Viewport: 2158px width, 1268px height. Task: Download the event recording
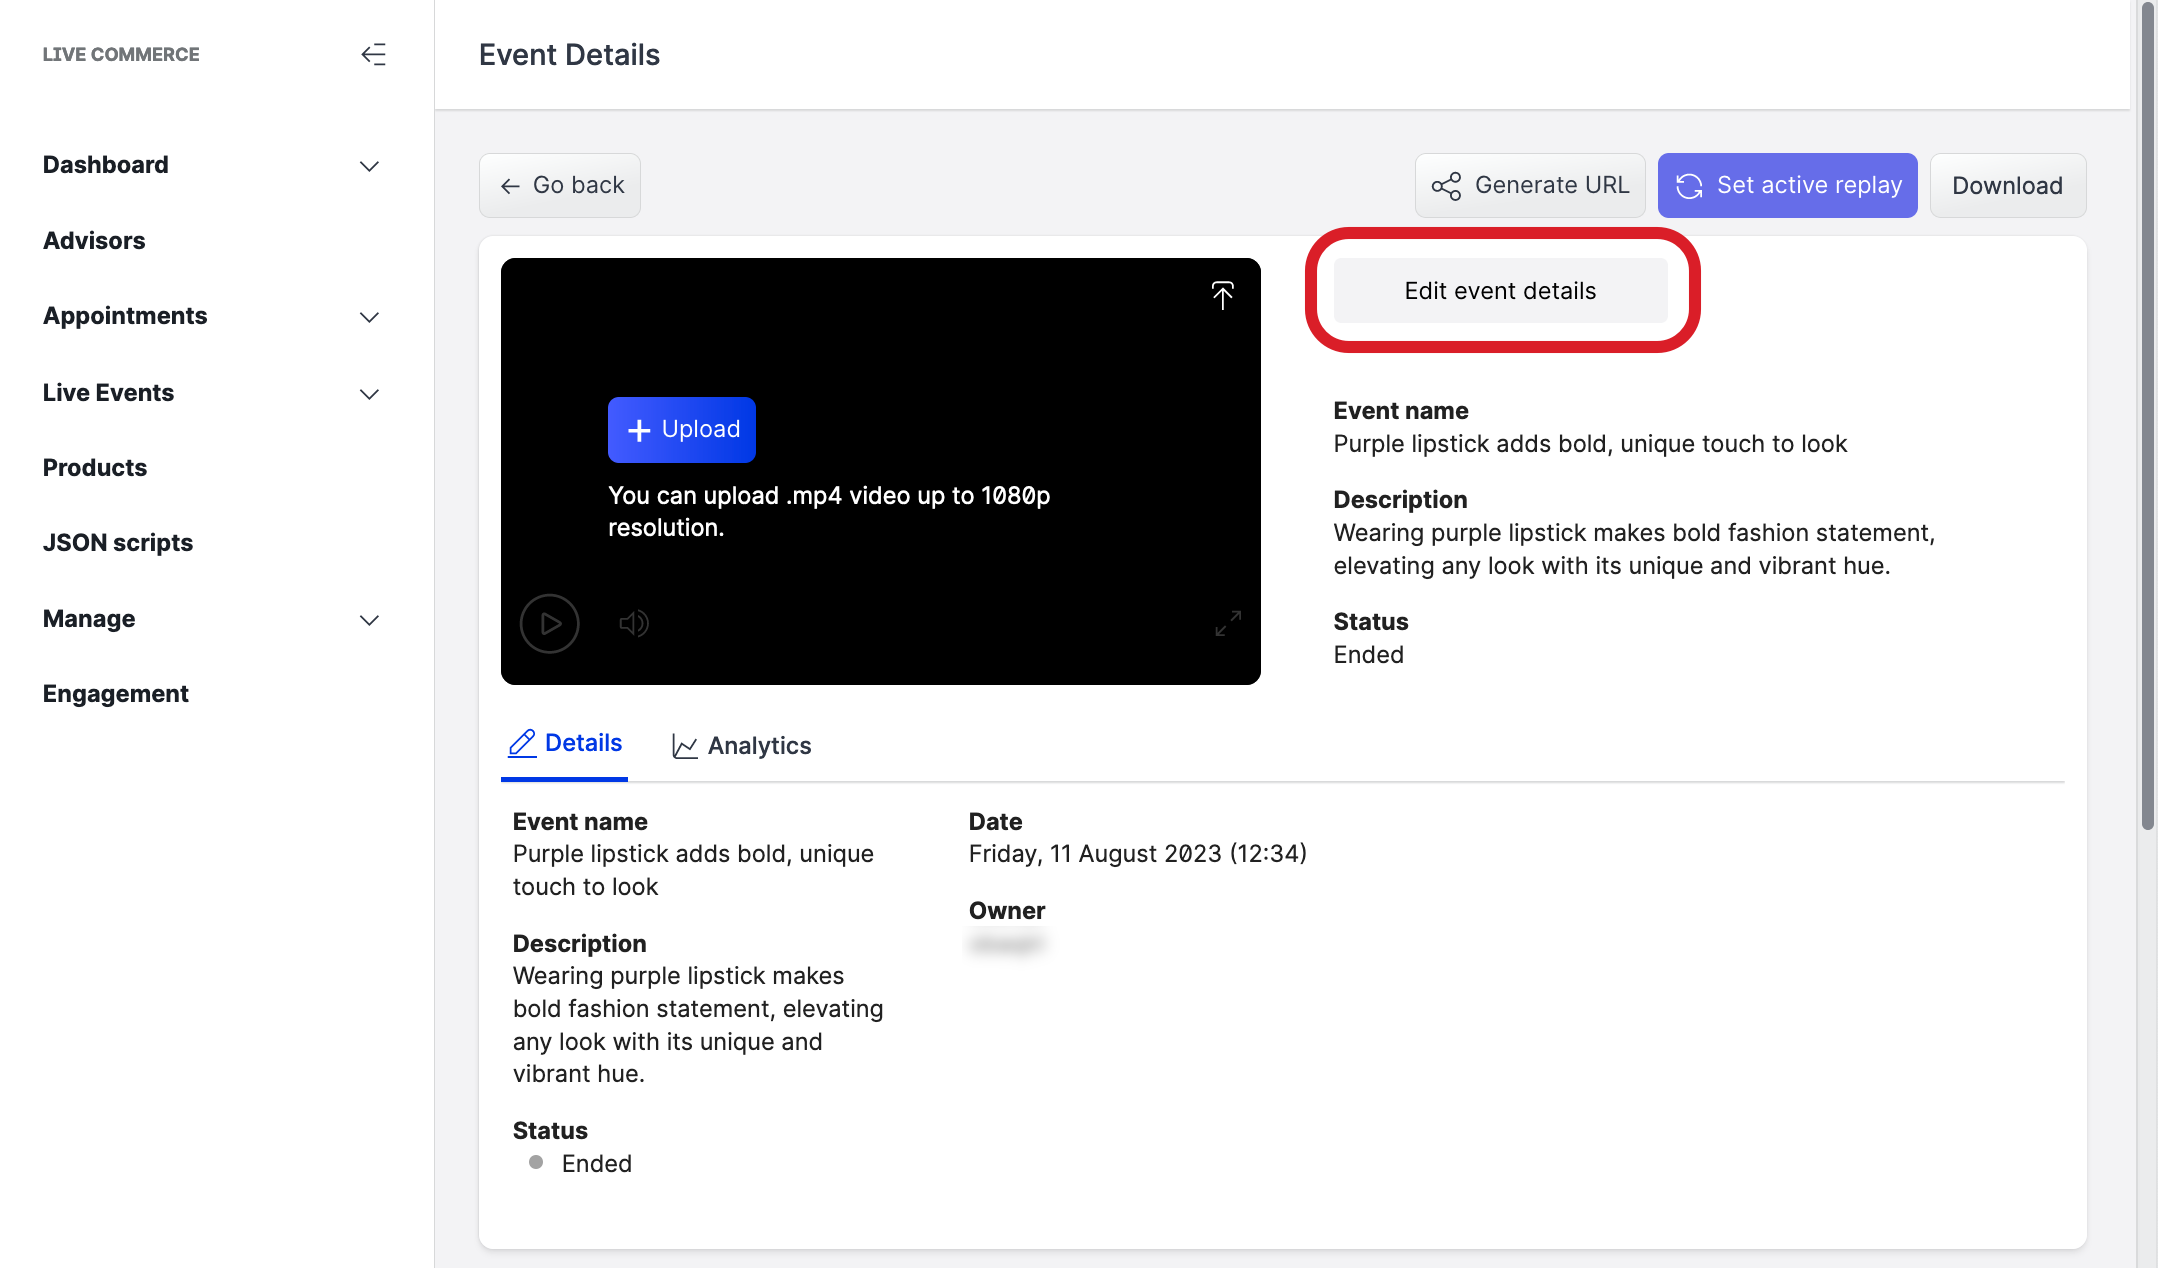(2006, 185)
